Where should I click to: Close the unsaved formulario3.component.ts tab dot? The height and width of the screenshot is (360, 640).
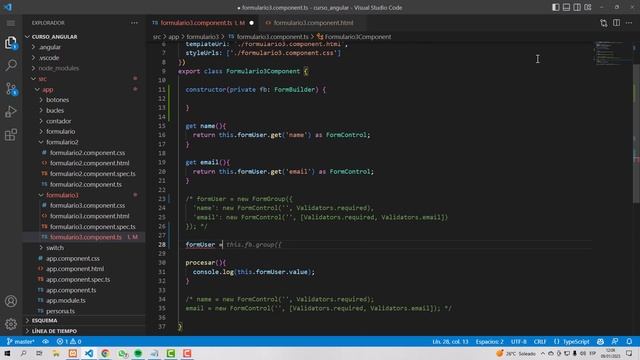coord(251,23)
